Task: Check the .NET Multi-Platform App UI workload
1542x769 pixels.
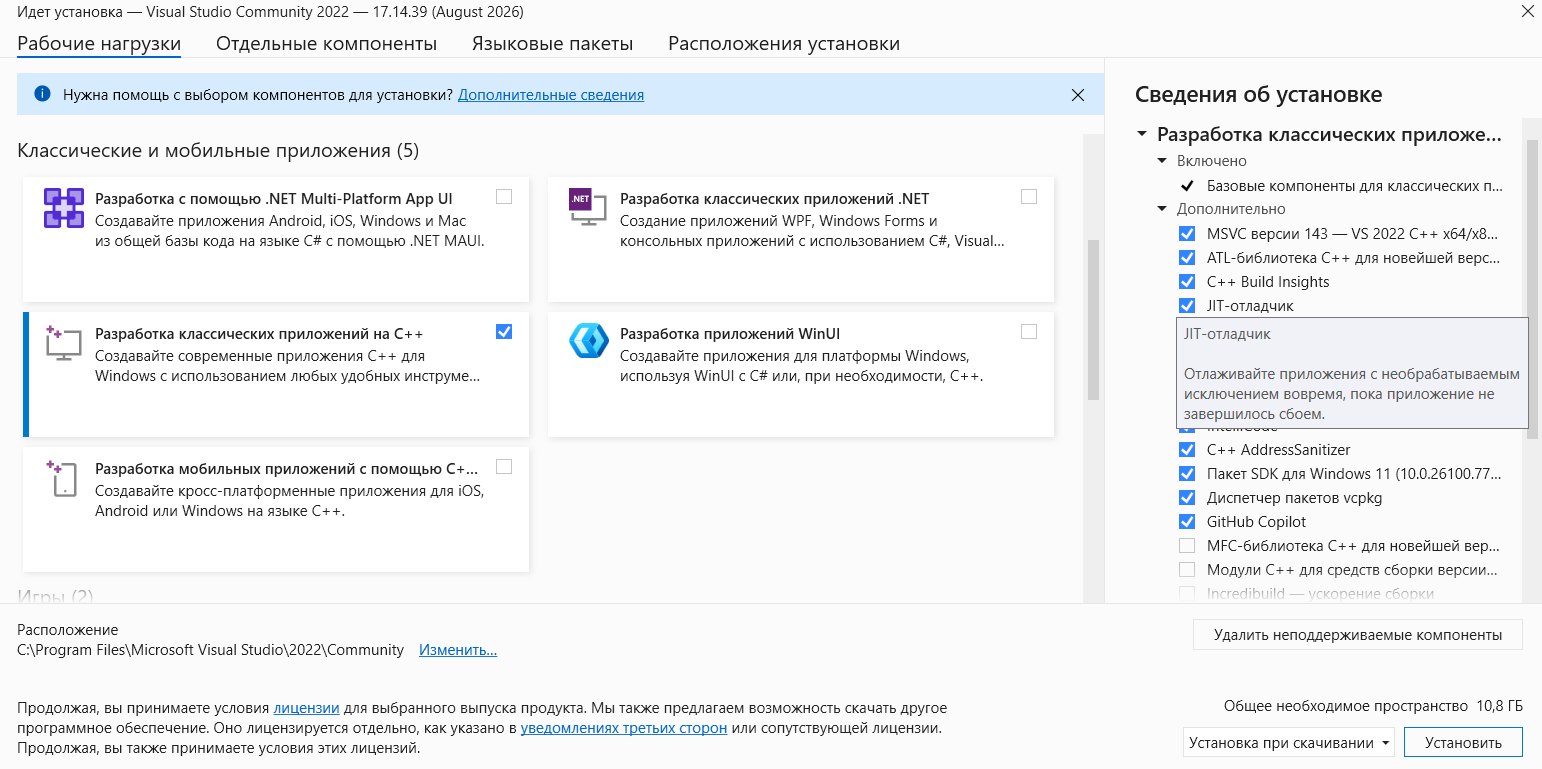Action: pyautogui.click(x=504, y=197)
